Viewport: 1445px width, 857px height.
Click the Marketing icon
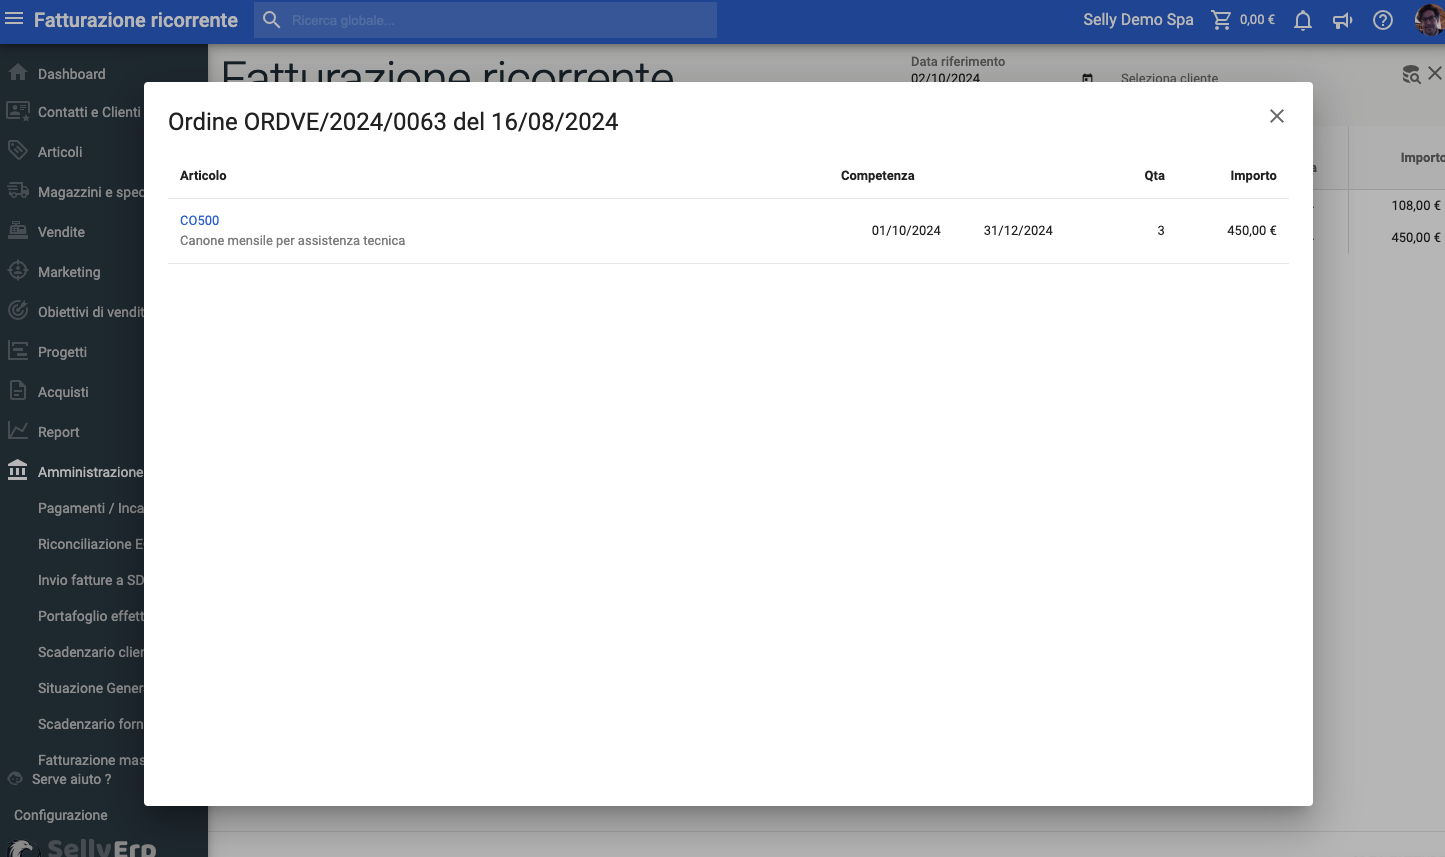pos(18,271)
